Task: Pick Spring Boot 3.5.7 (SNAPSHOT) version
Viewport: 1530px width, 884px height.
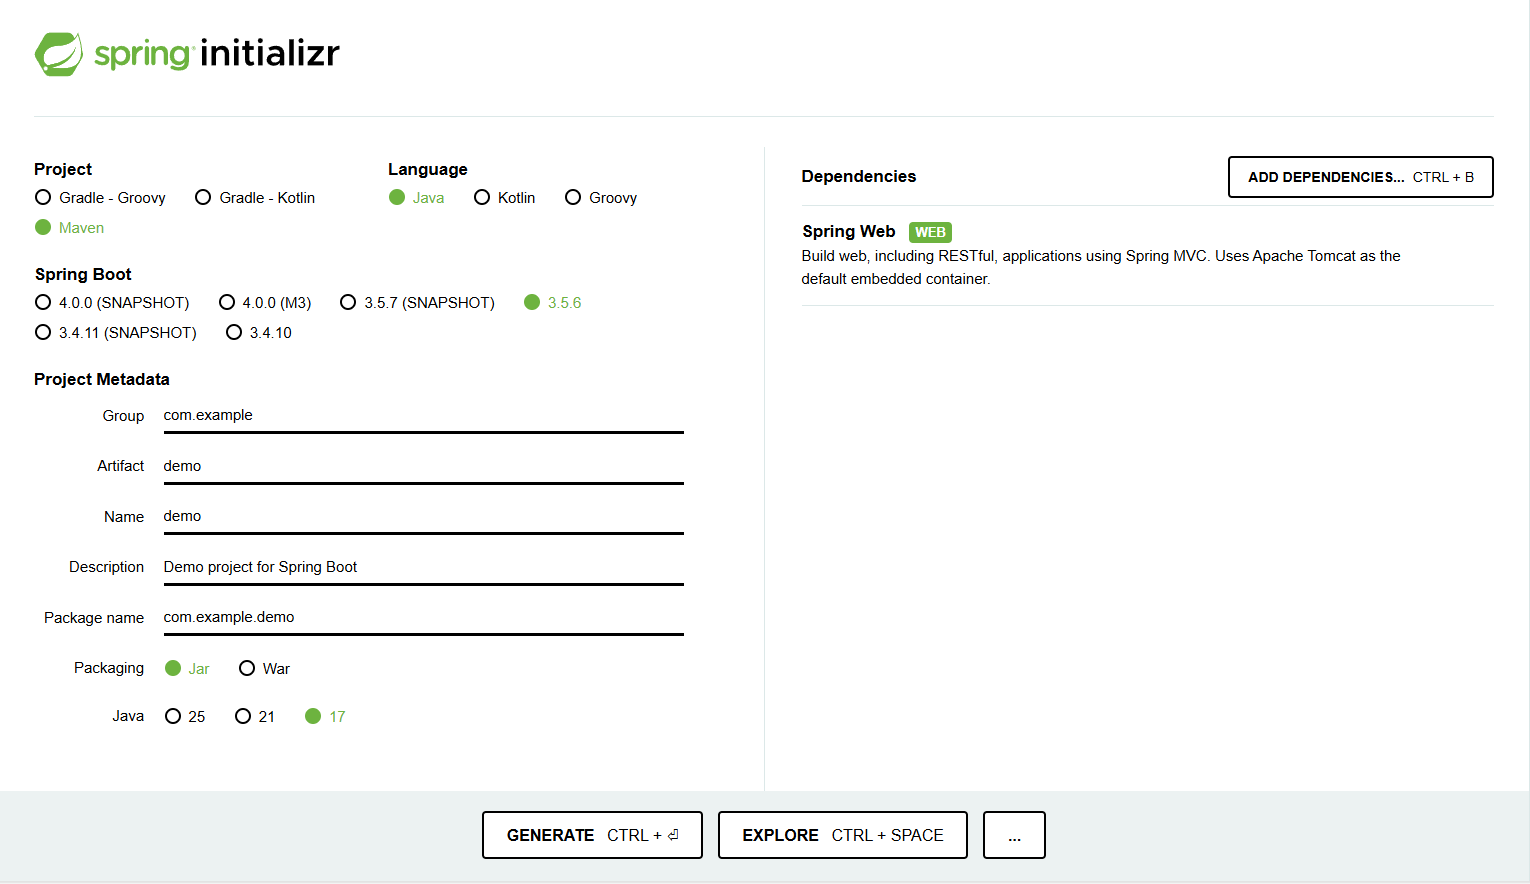Action: point(348,303)
